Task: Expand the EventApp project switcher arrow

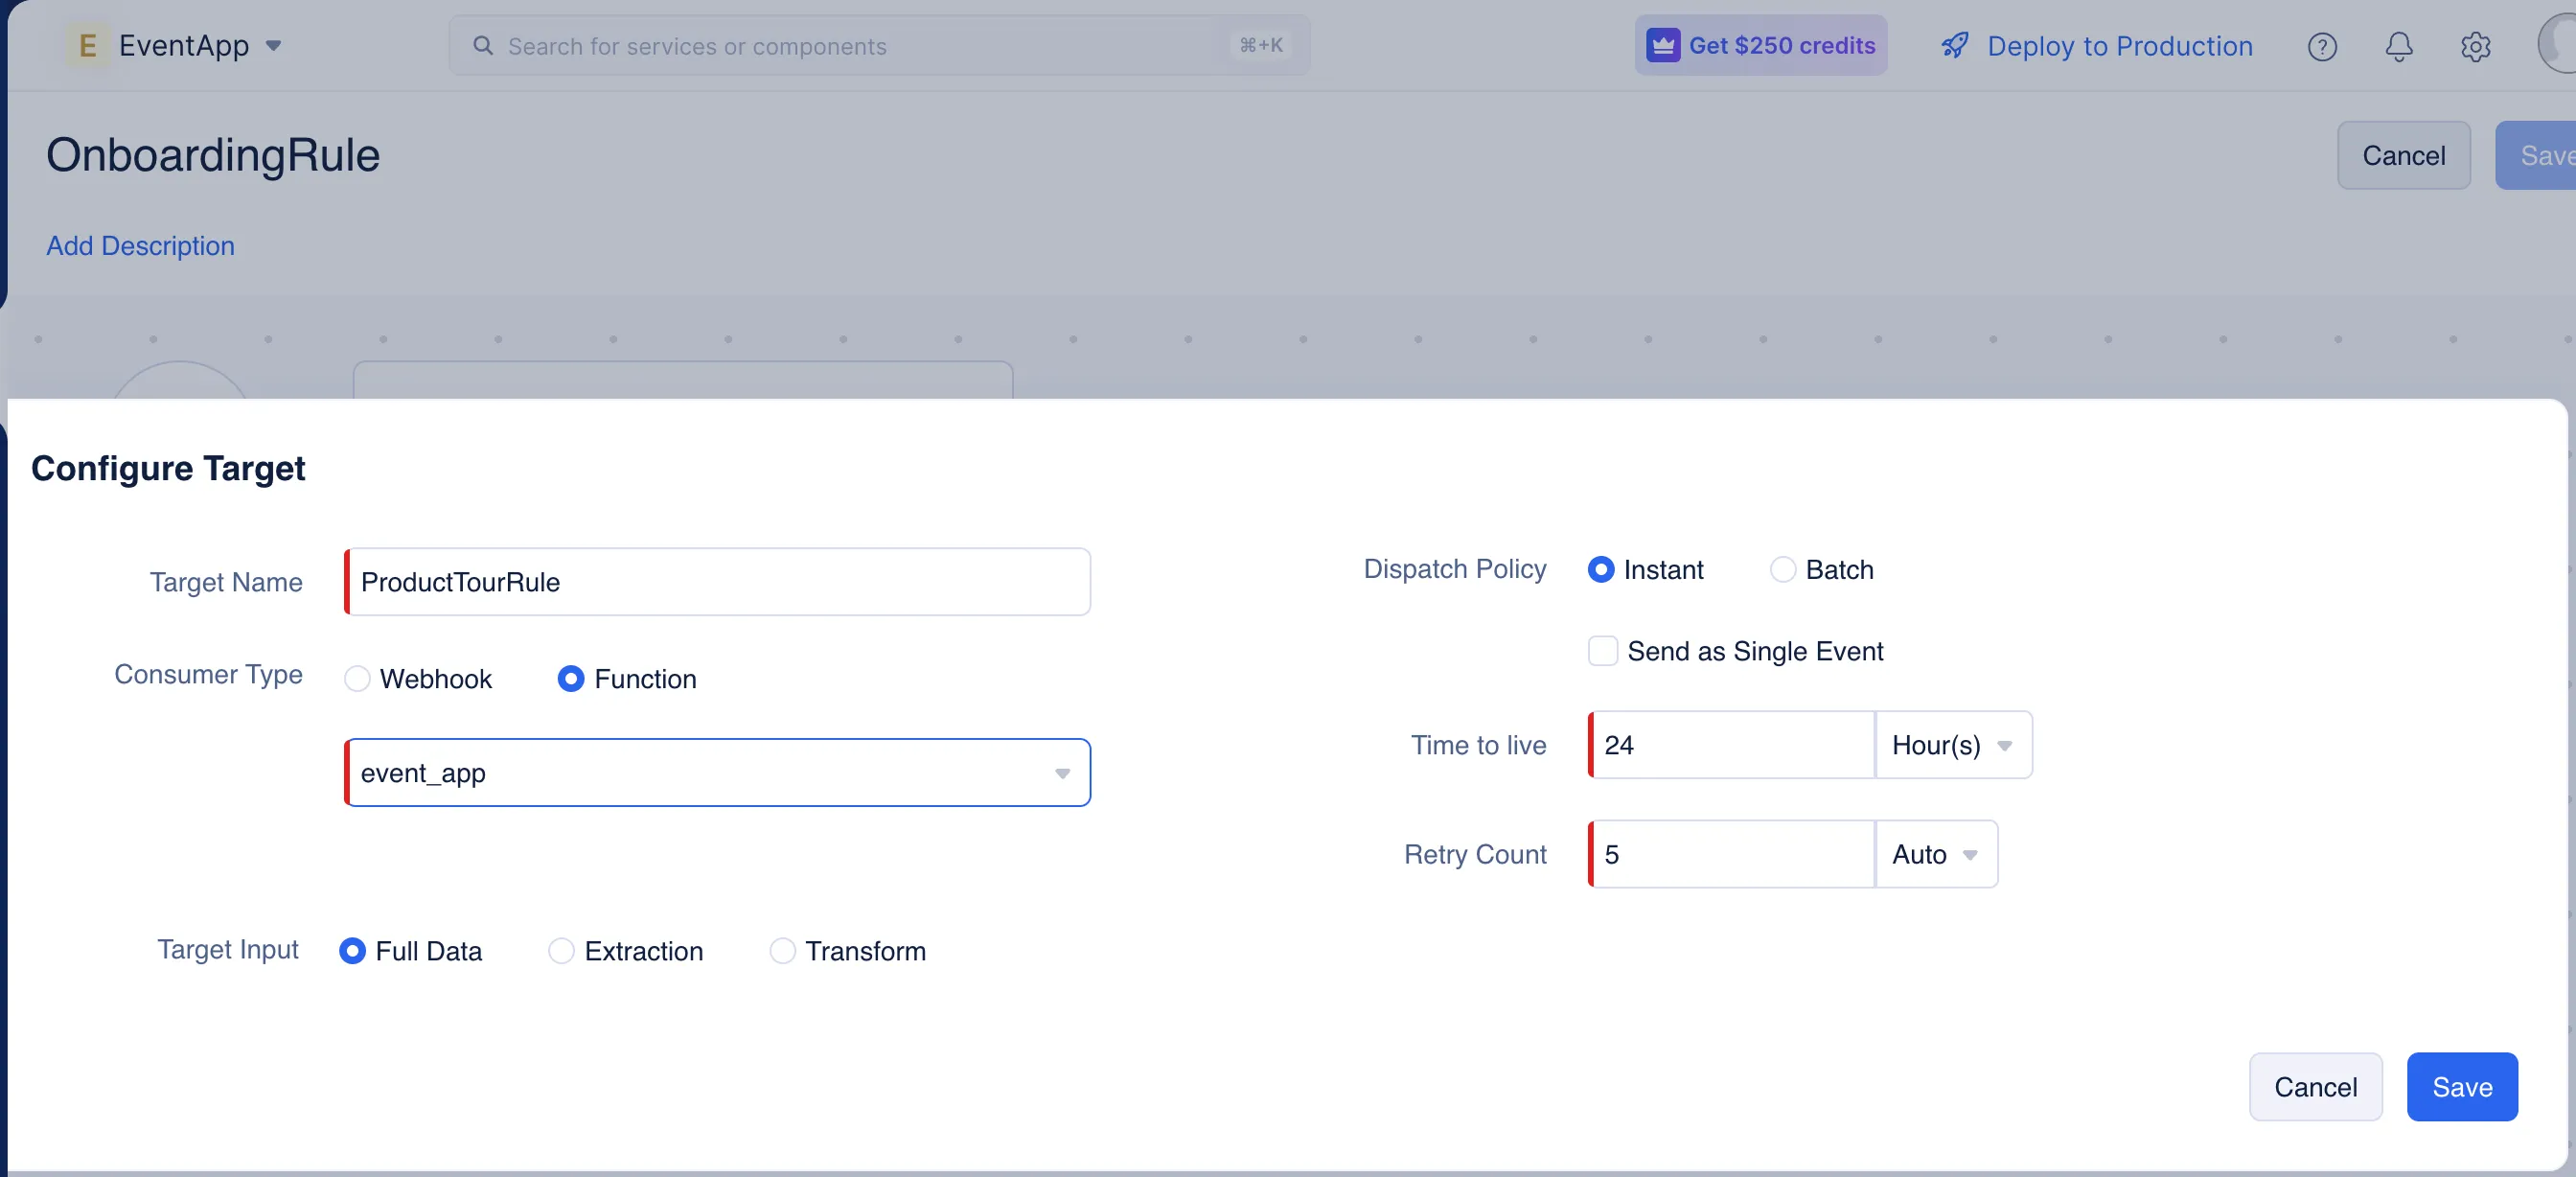Action: point(273,46)
